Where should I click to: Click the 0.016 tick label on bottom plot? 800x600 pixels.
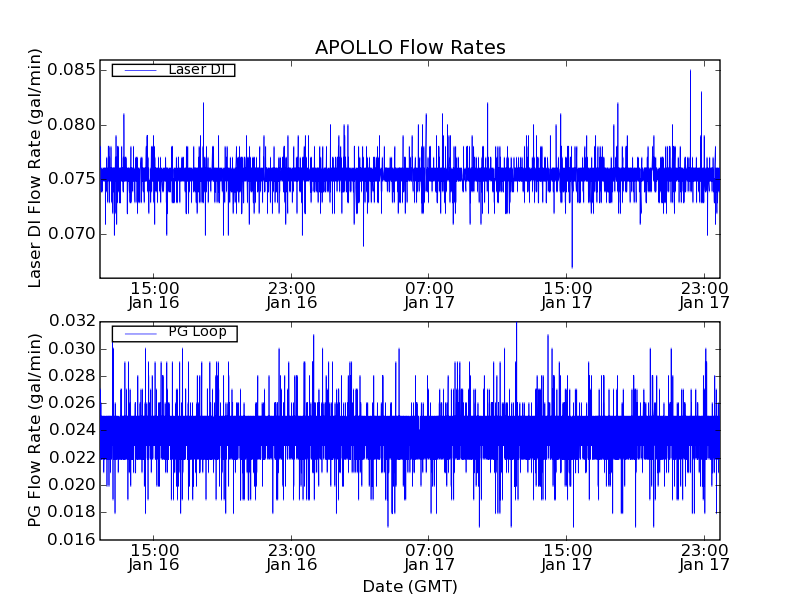tap(72, 539)
